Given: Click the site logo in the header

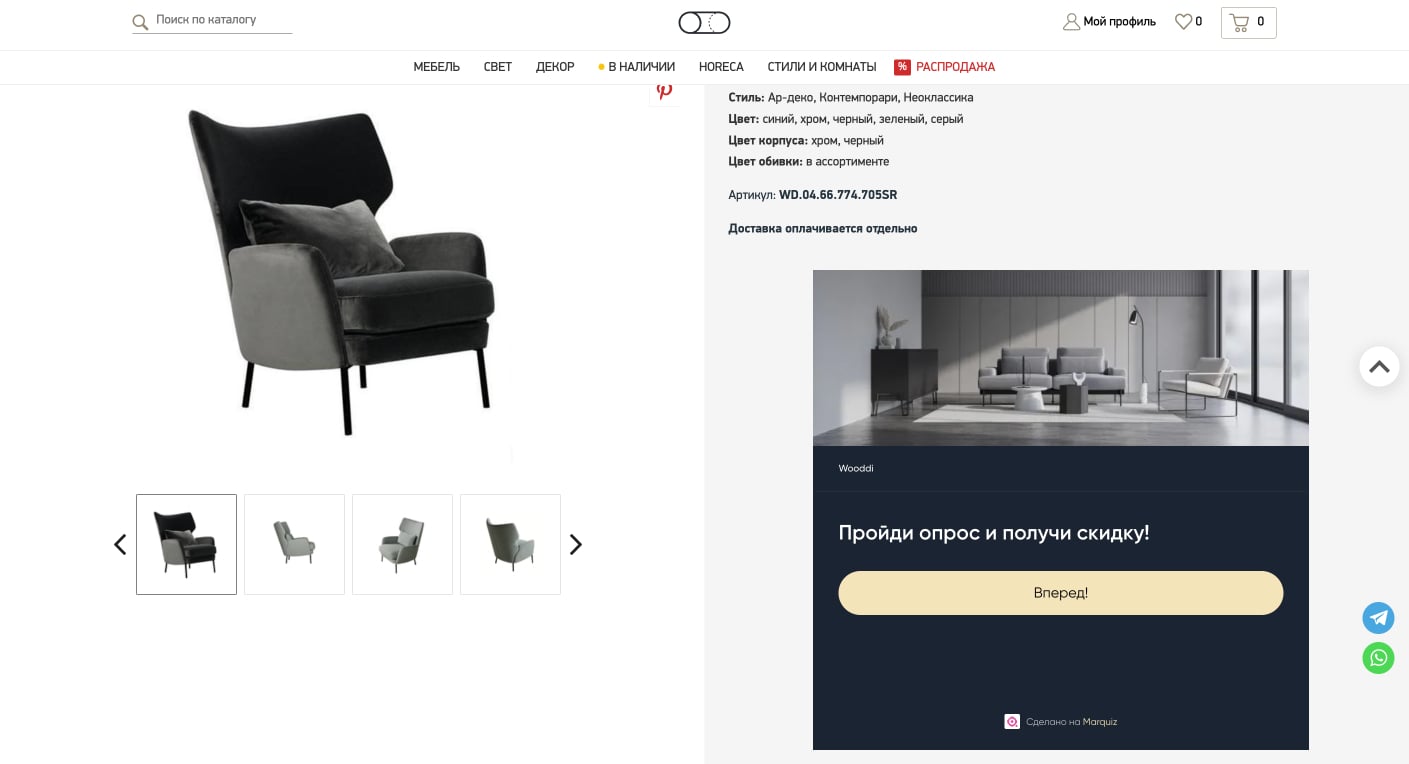Looking at the screenshot, I should tap(704, 22).
